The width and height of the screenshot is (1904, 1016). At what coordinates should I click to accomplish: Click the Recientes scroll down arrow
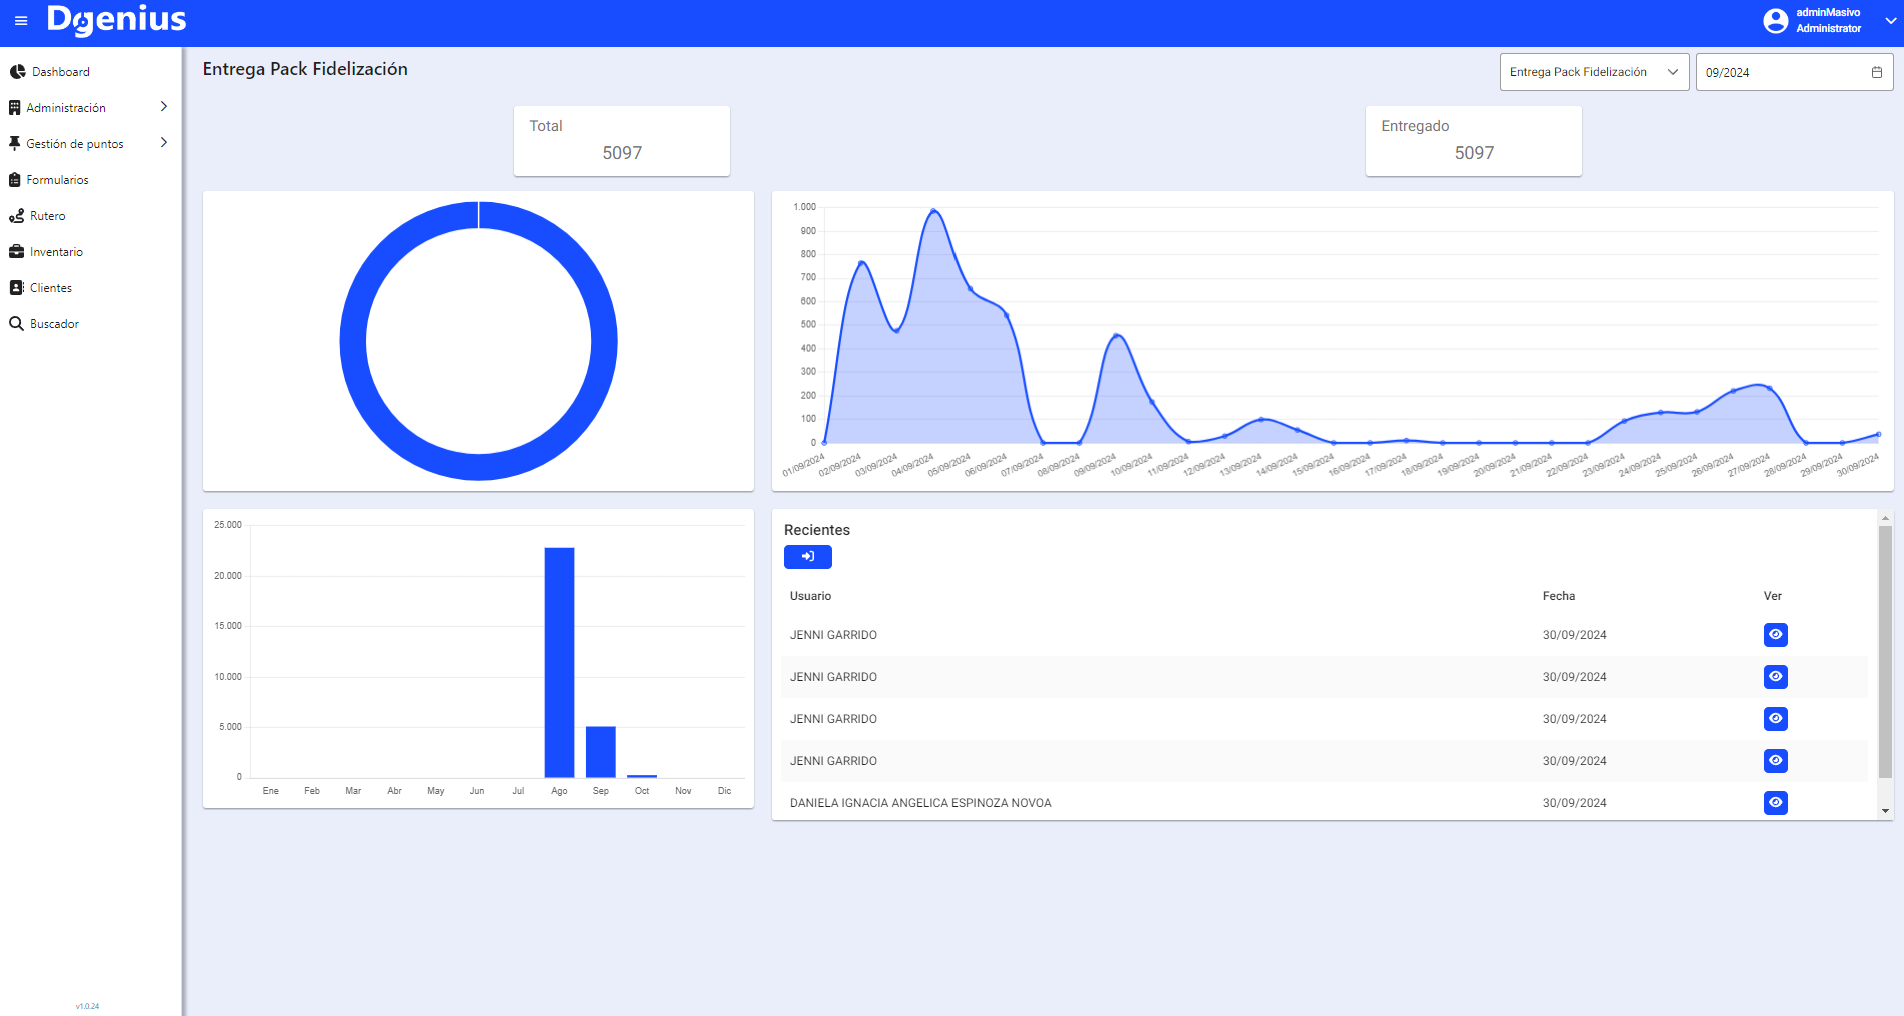point(1885,811)
